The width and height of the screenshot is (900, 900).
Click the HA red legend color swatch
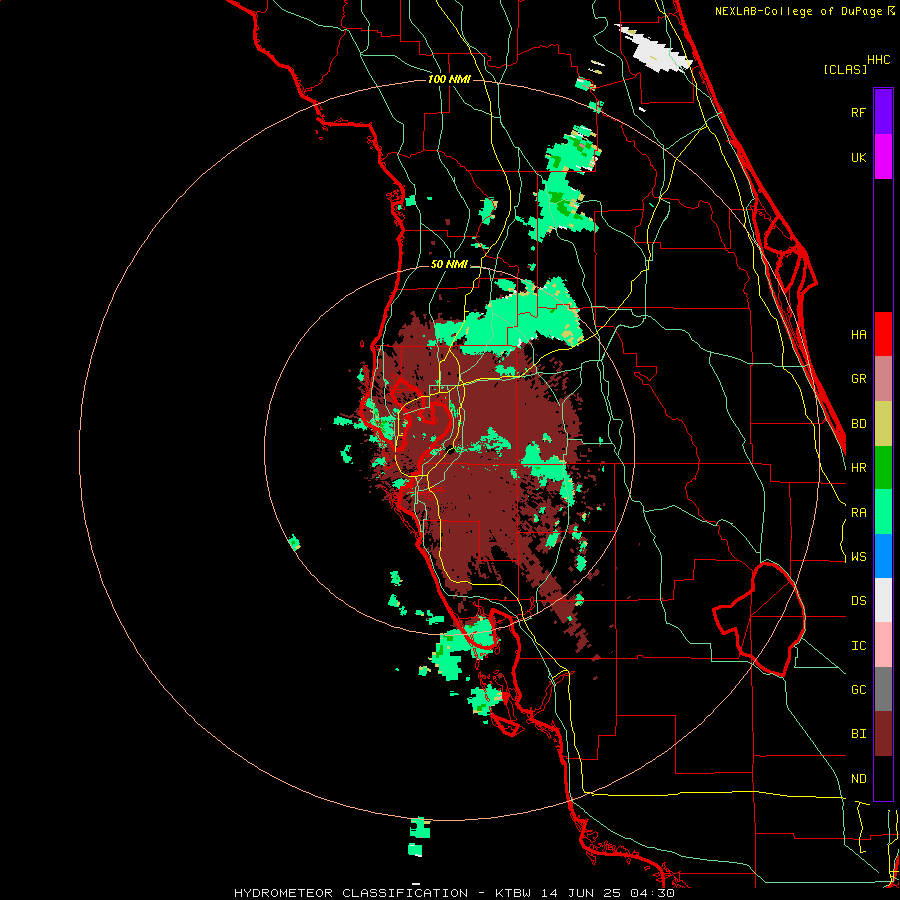(x=883, y=334)
